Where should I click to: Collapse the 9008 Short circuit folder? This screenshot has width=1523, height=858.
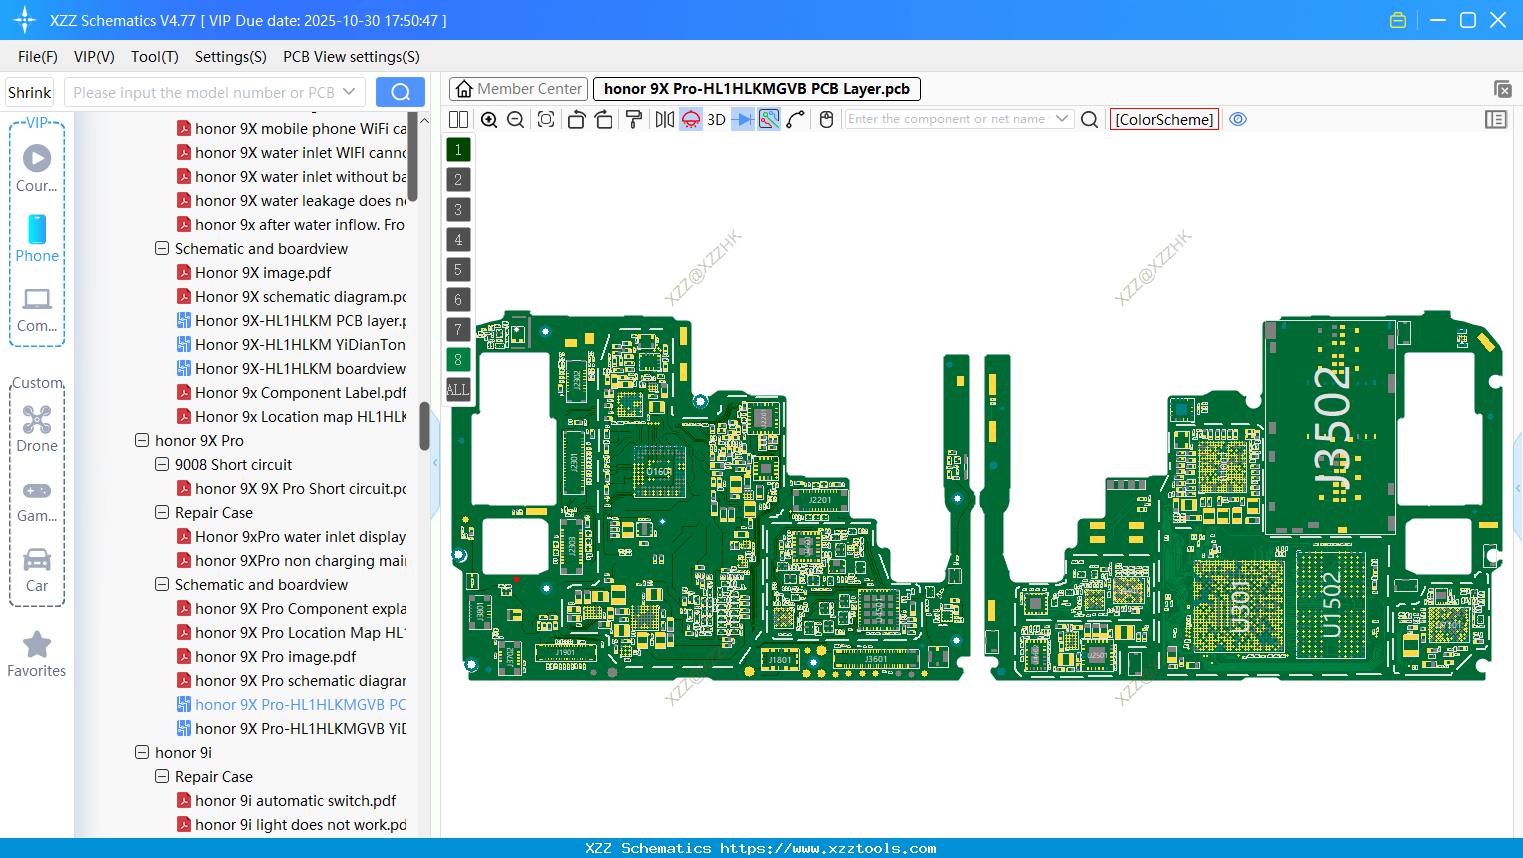(x=162, y=464)
